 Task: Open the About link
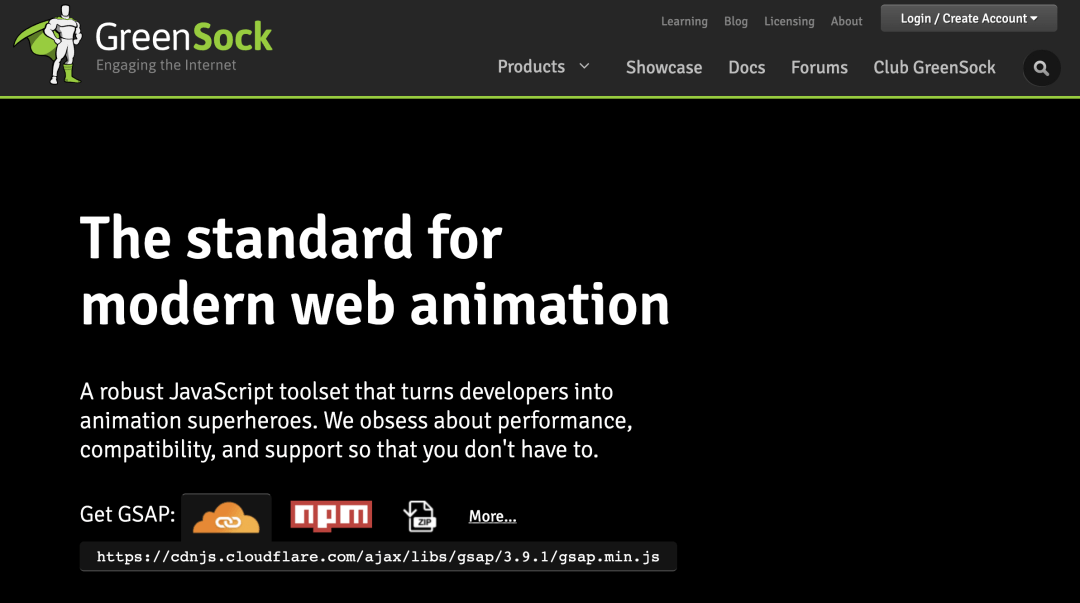point(847,21)
